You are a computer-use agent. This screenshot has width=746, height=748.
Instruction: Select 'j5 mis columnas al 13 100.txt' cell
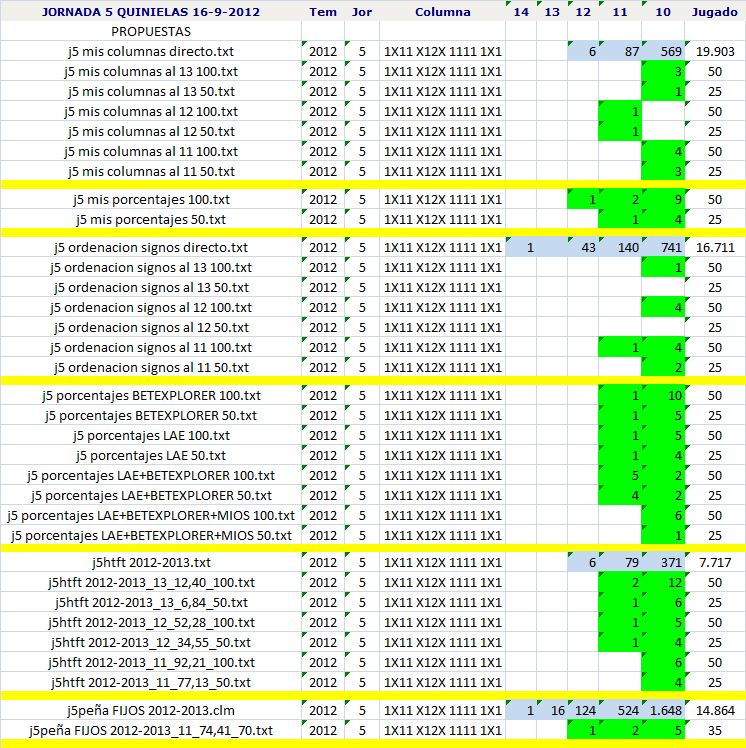151,72
